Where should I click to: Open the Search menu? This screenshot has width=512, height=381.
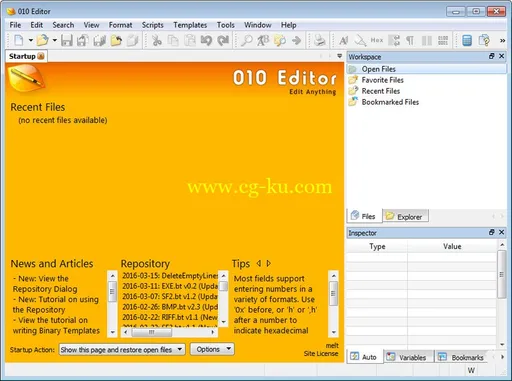coord(63,25)
